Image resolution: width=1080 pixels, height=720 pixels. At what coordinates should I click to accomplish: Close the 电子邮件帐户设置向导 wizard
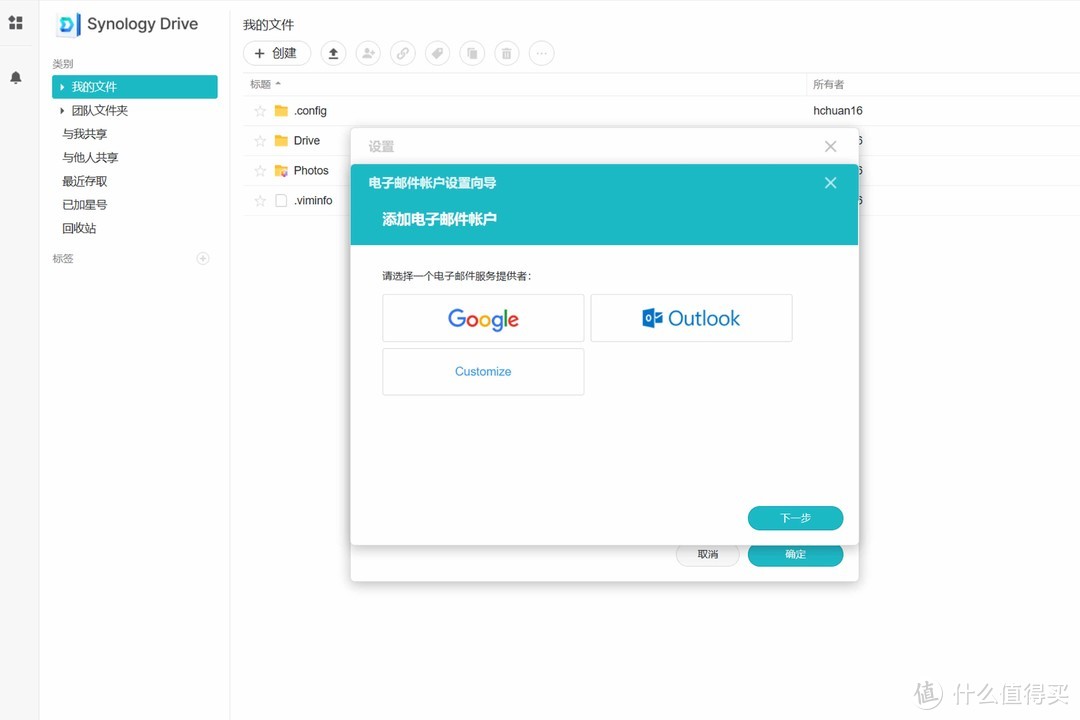pyautogui.click(x=831, y=183)
